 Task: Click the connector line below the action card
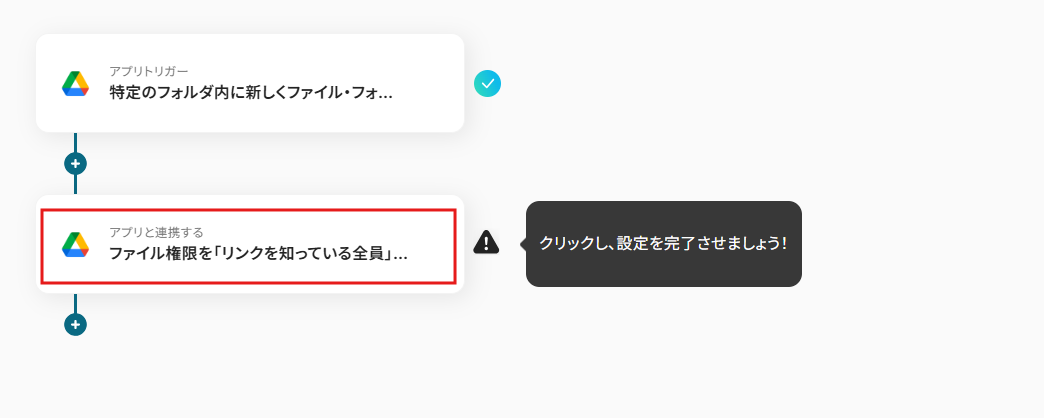75,303
